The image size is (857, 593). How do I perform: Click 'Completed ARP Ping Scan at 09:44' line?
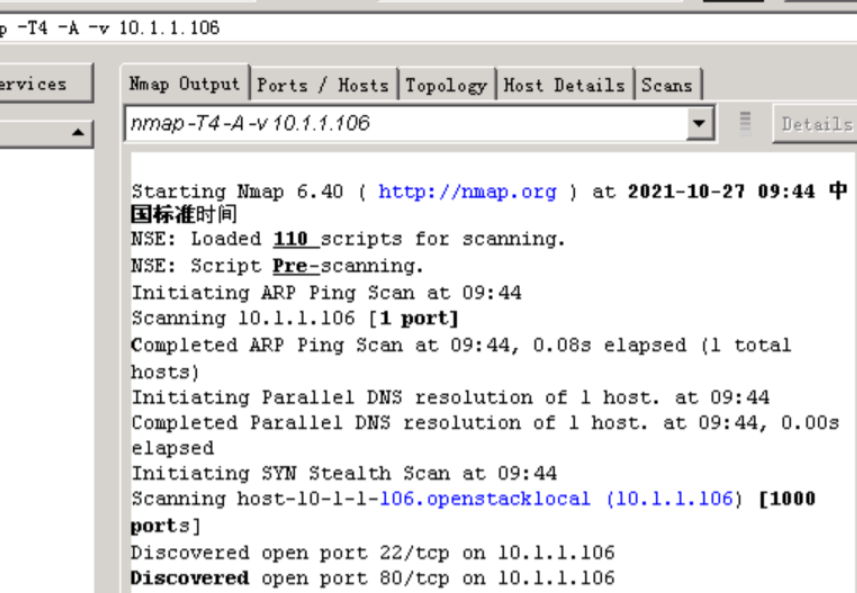pyautogui.click(x=461, y=359)
